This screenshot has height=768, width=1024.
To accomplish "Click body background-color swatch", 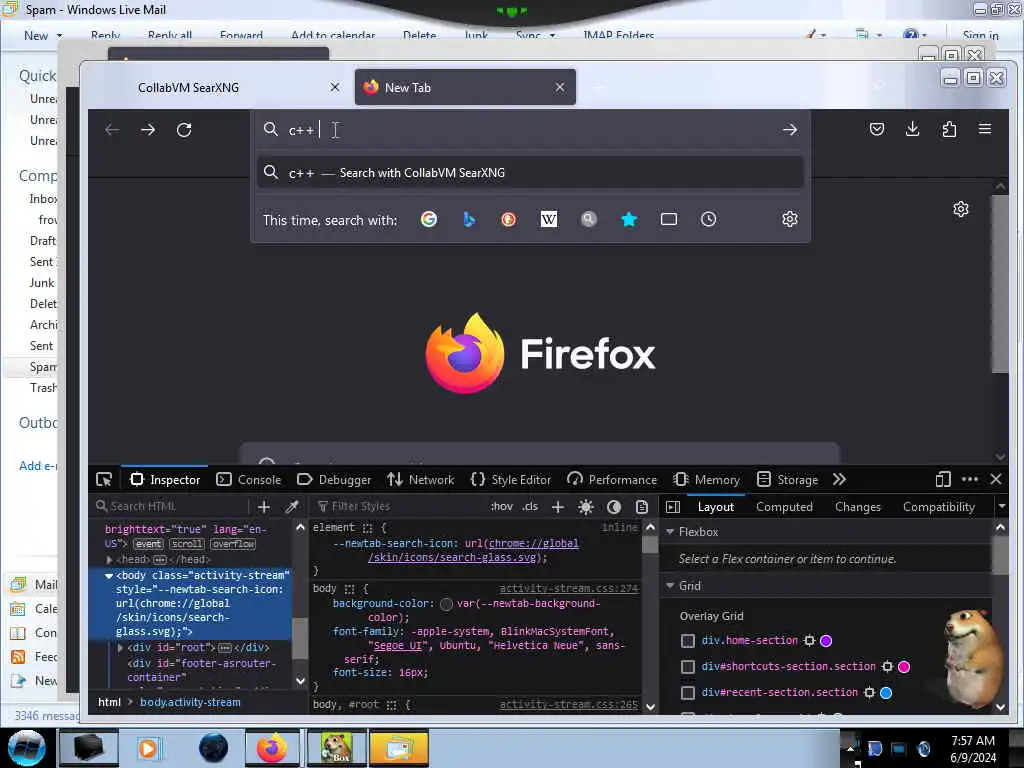I will pos(447,604).
